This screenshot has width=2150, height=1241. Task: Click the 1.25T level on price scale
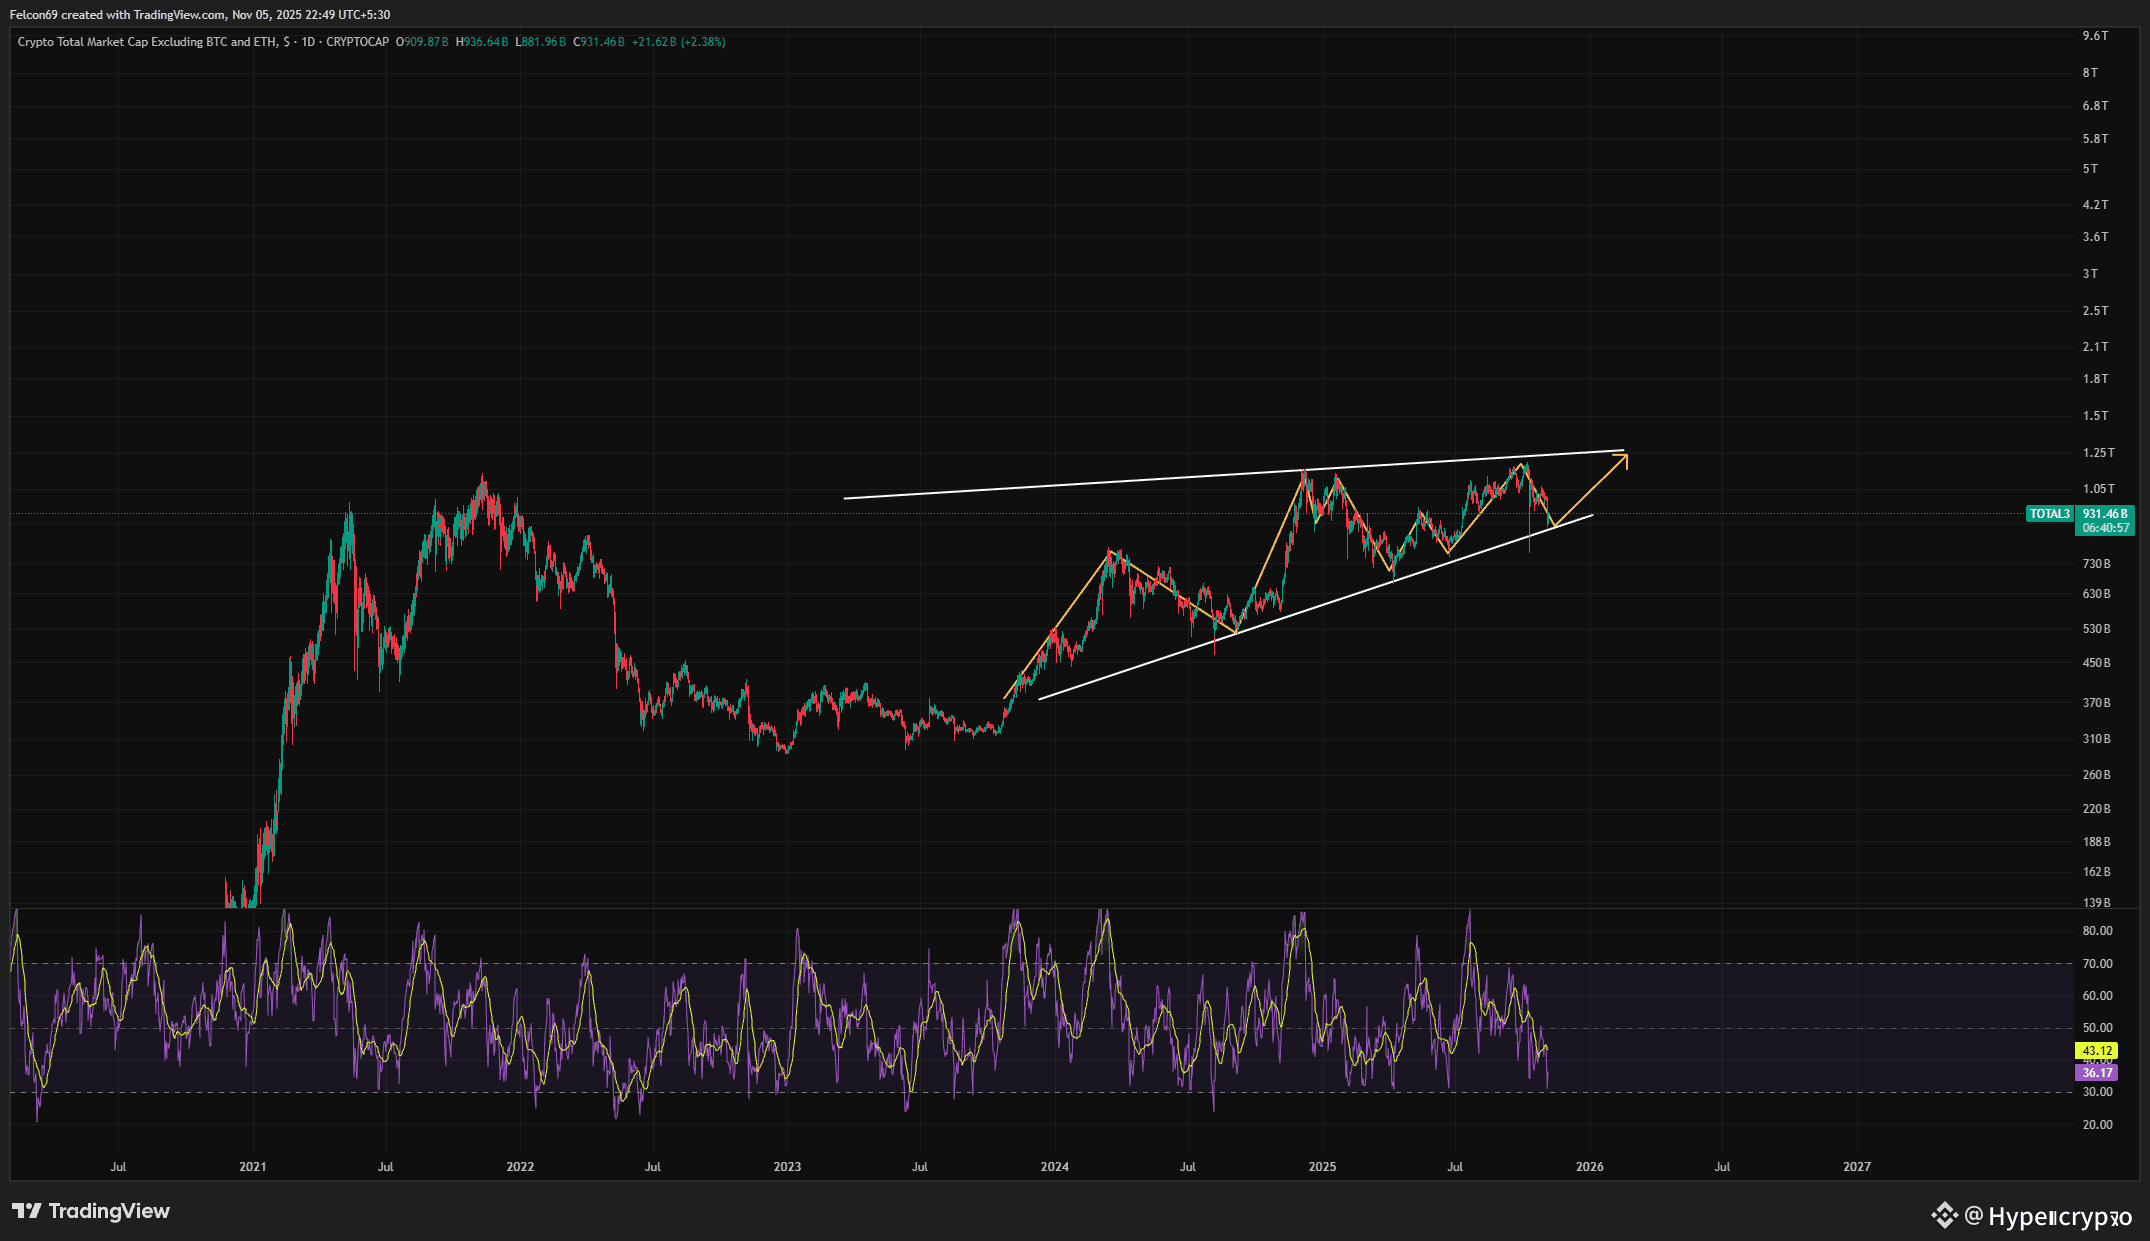coord(2098,453)
